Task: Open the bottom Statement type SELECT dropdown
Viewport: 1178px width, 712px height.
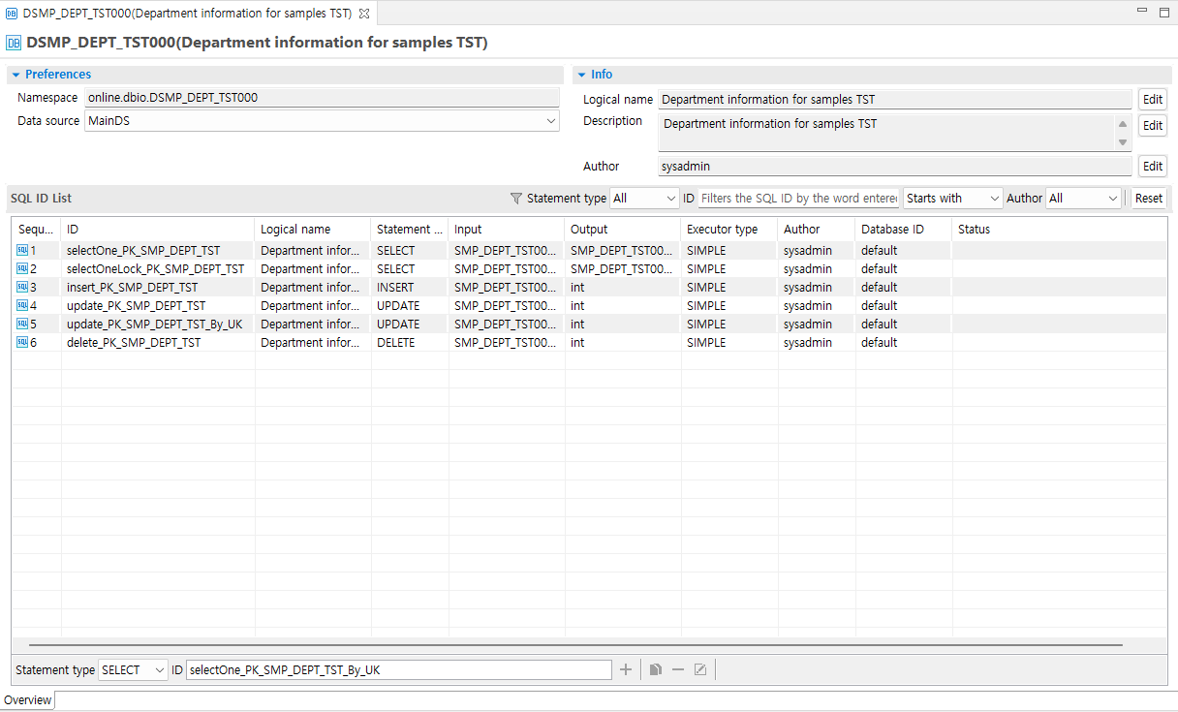Action: [132, 669]
